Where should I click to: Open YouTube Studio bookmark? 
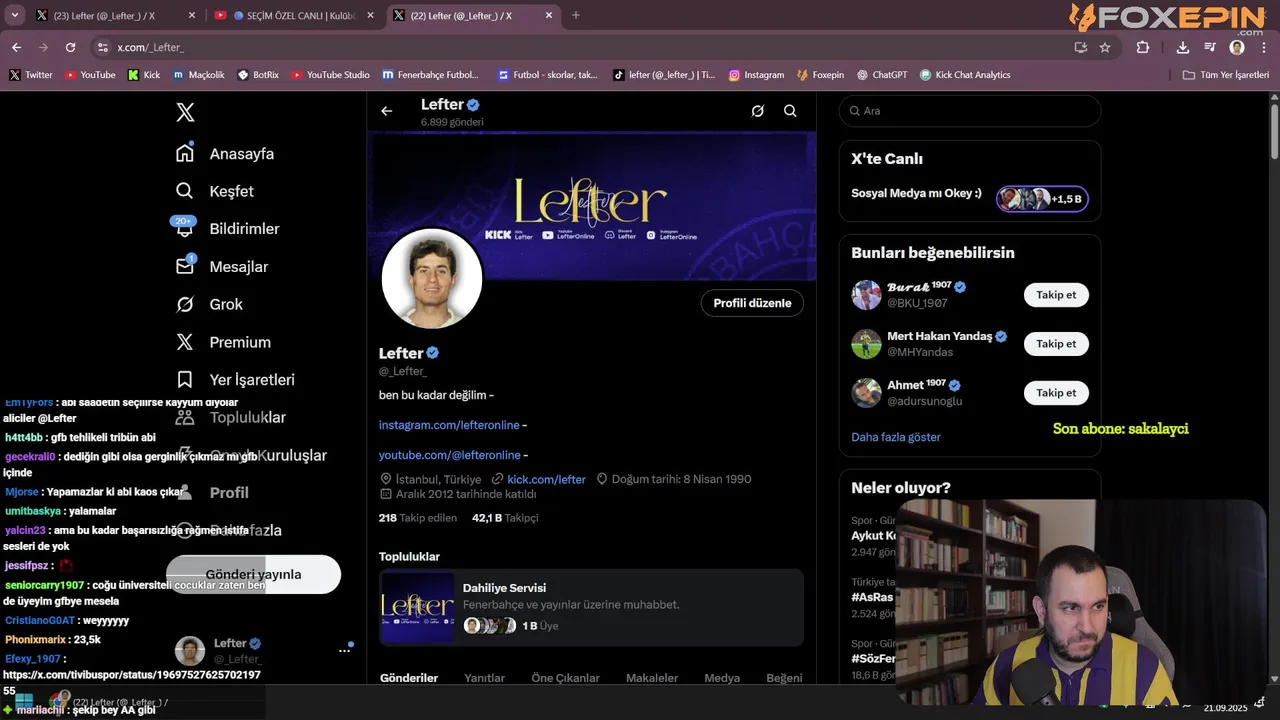[331, 75]
